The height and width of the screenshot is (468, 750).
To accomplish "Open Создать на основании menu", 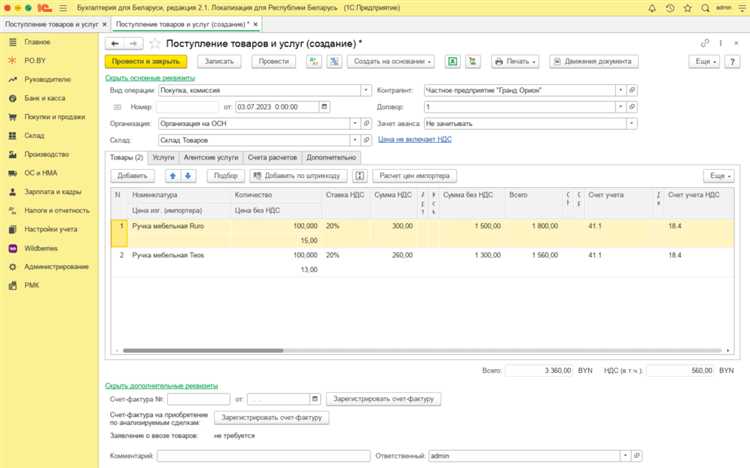I will click(x=391, y=62).
